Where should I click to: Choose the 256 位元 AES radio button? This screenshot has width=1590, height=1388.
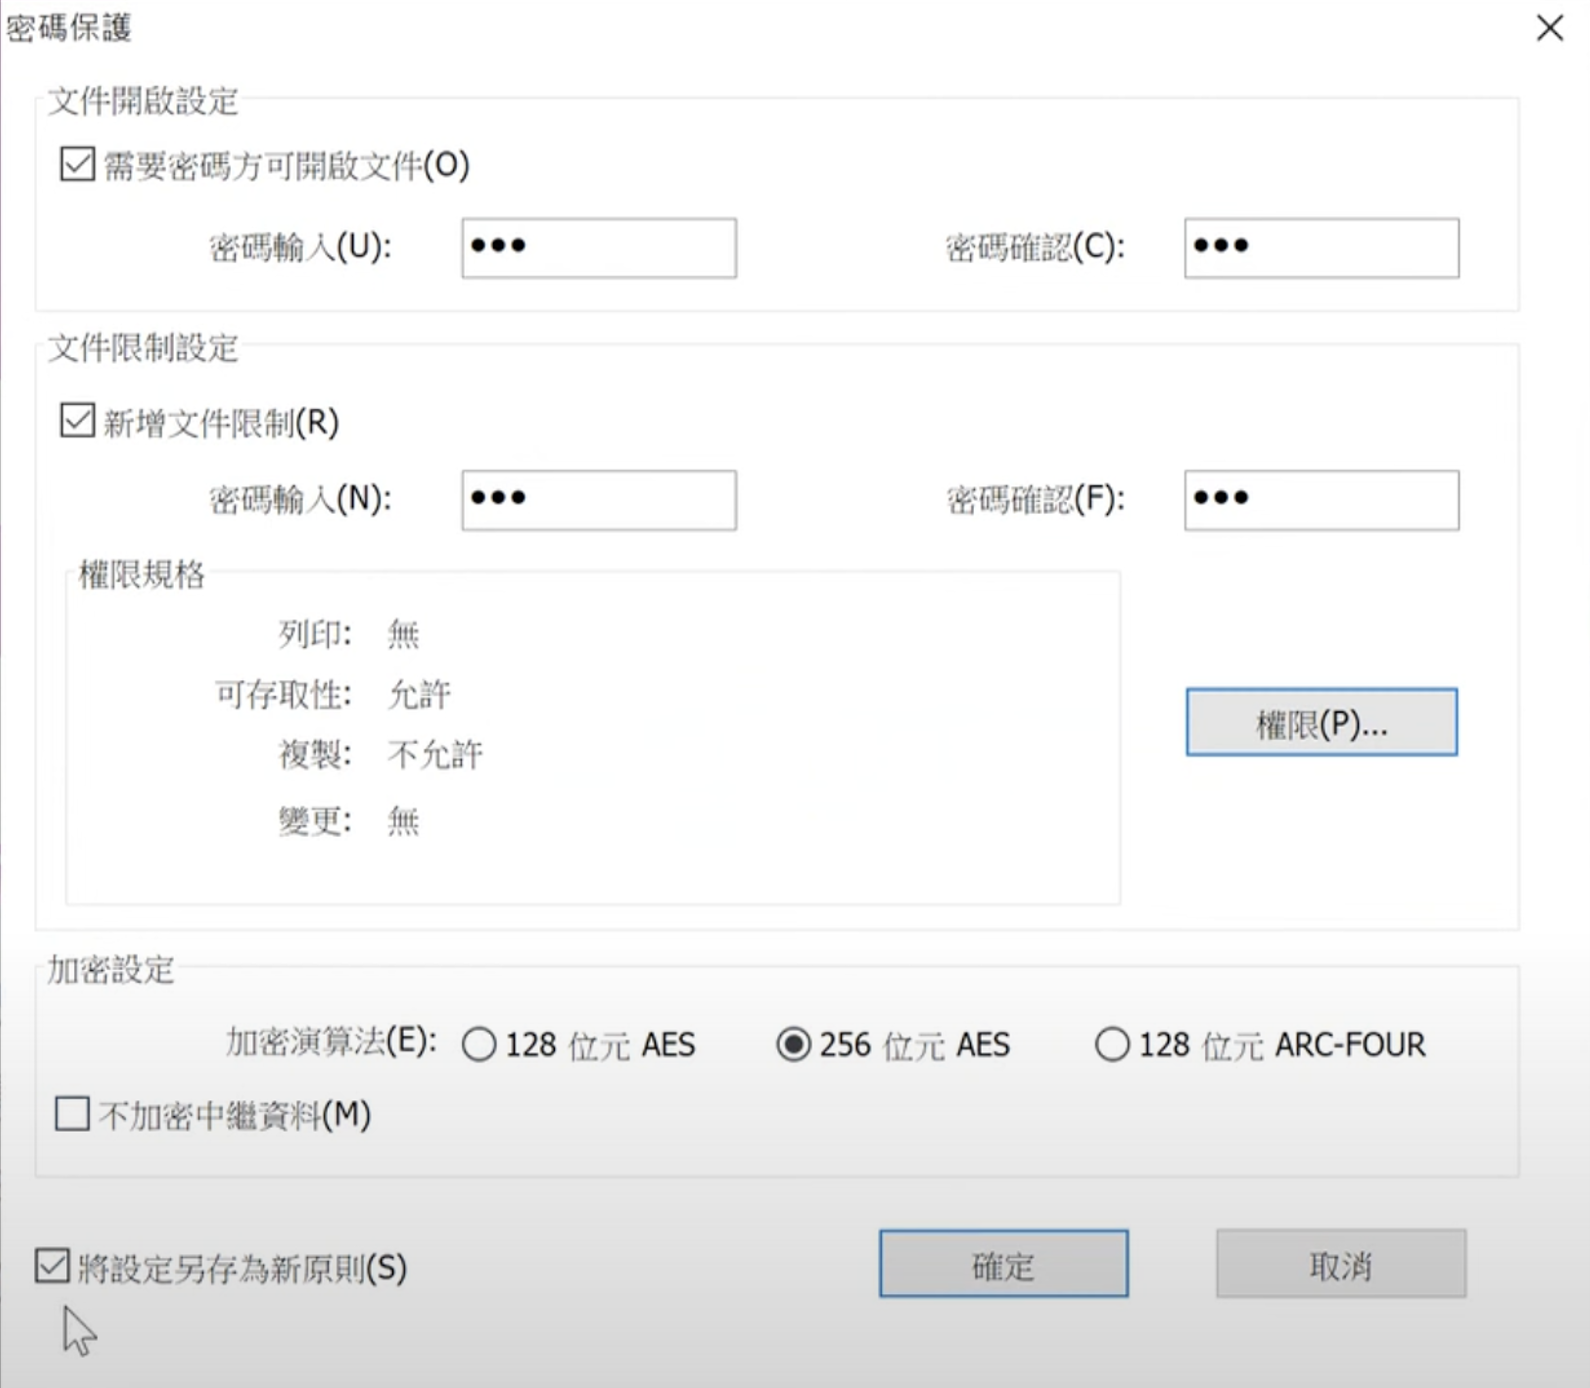pyautogui.click(x=793, y=1045)
